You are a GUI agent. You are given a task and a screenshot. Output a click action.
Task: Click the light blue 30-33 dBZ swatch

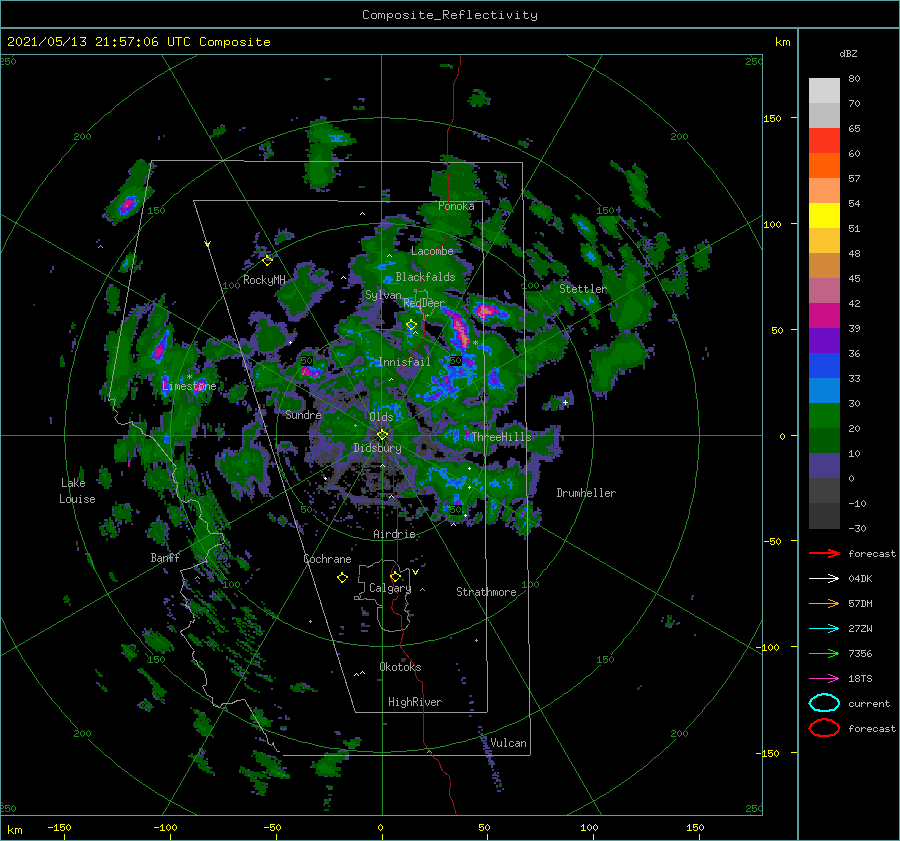[x=824, y=390]
